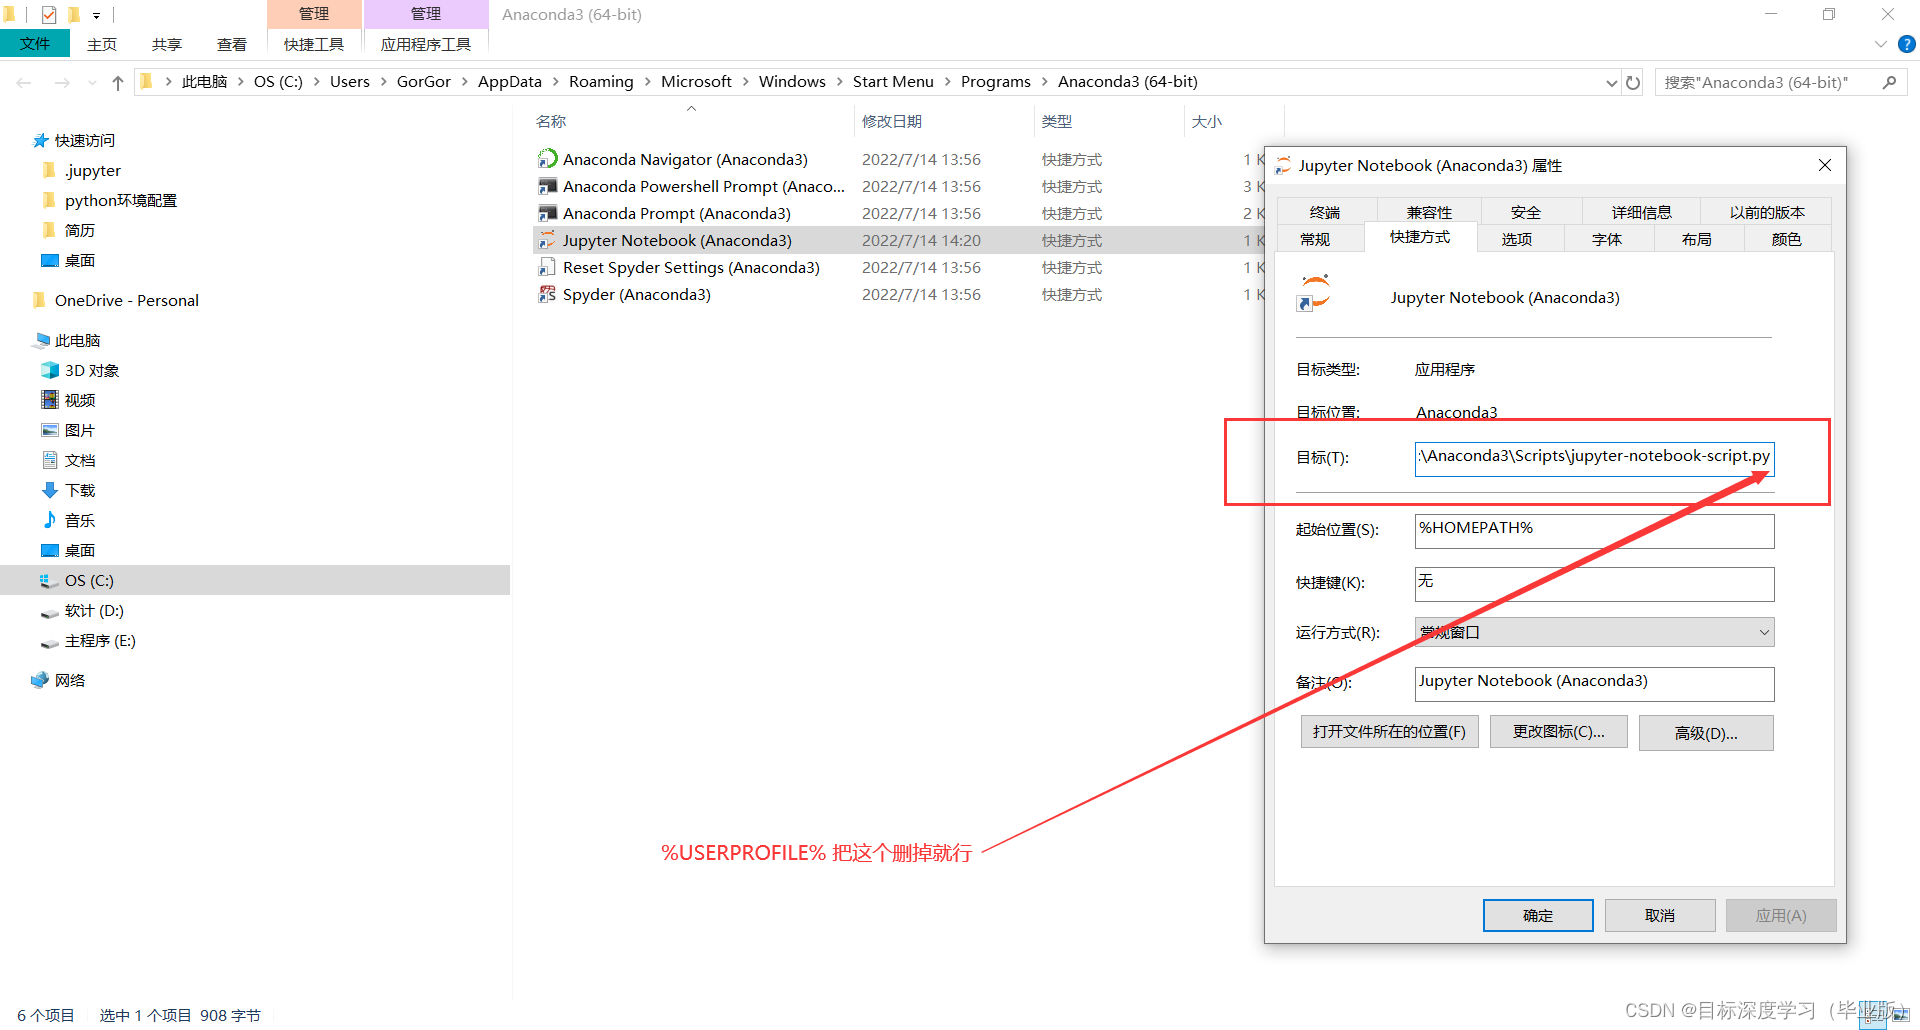Click the 快捷键 input field
1920x1030 pixels.
[1594, 584]
